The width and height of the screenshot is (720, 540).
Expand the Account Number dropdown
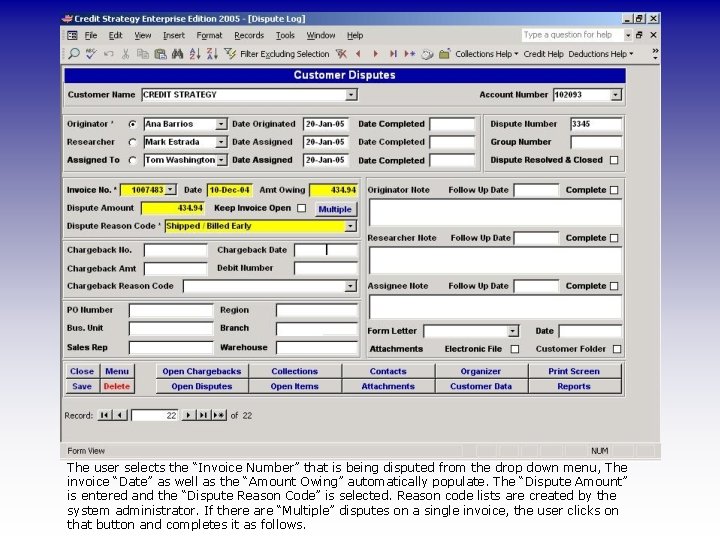pyautogui.click(x=616, y=95)
